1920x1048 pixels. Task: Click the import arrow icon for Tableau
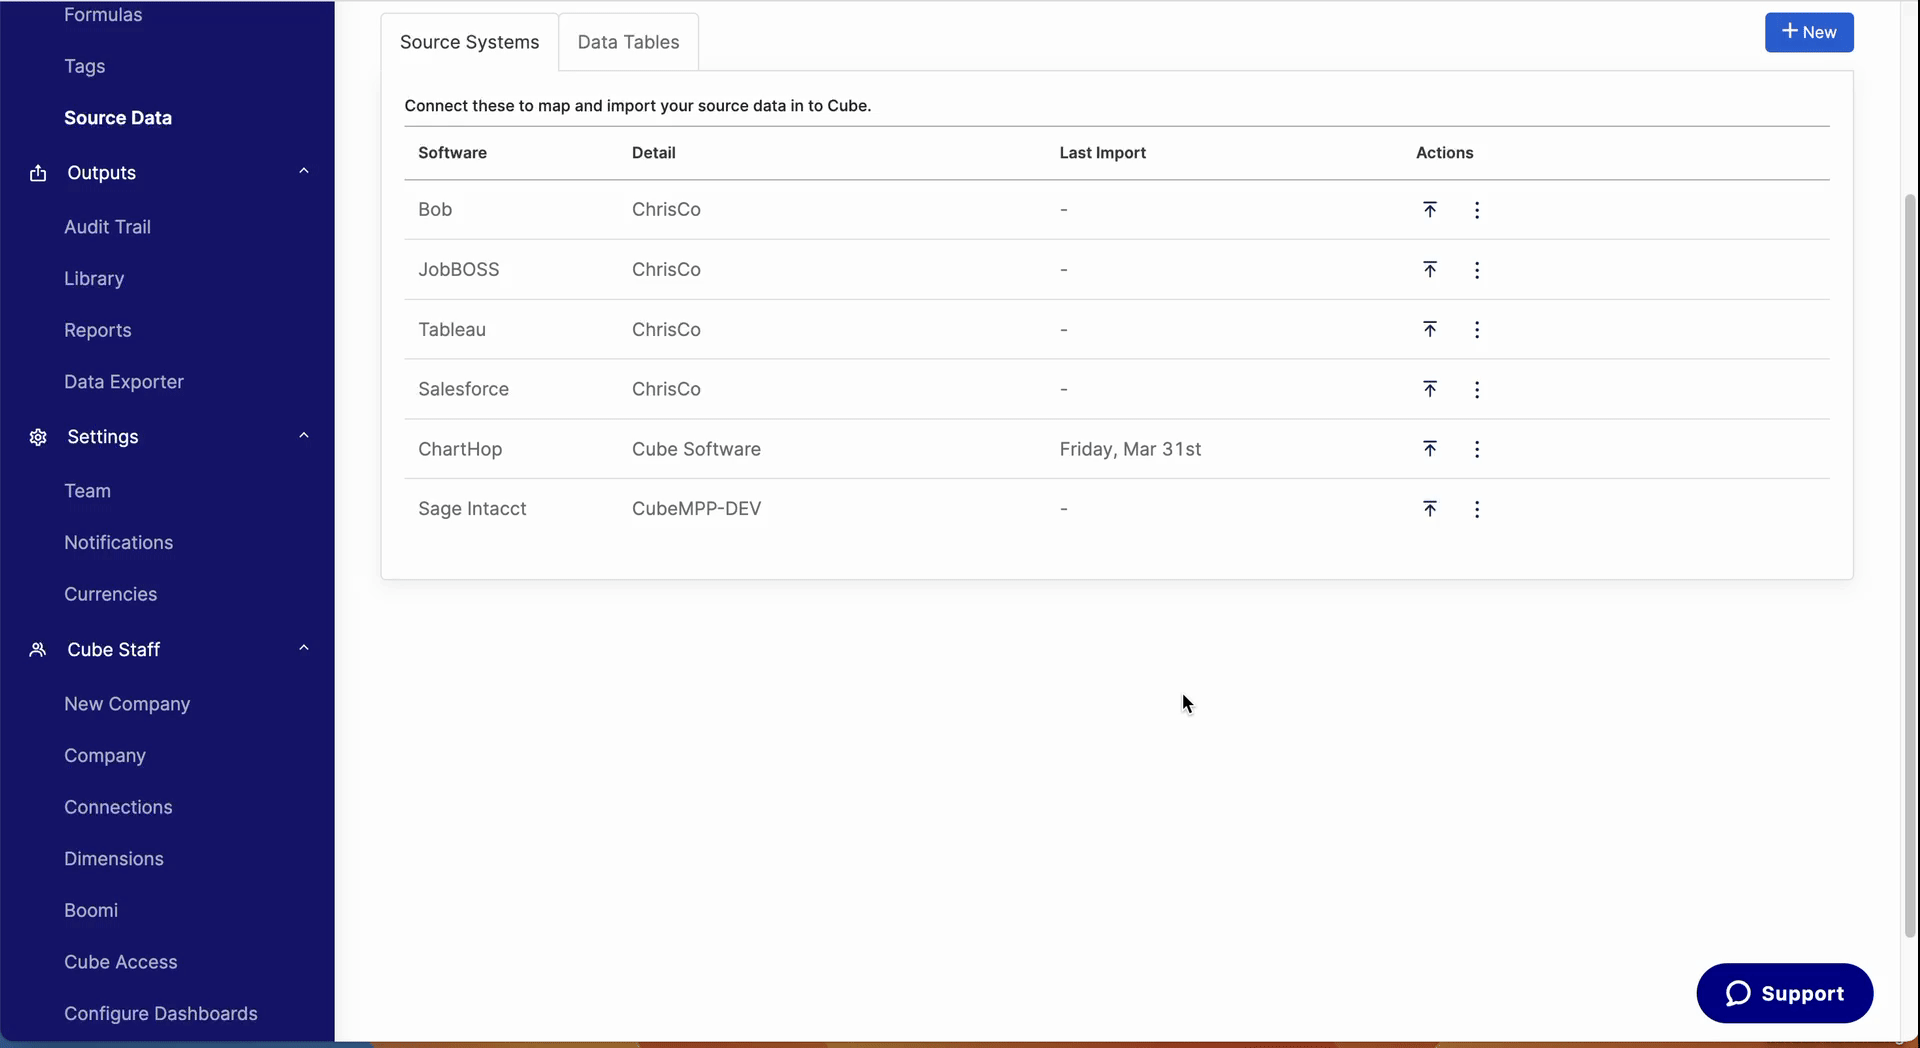click(1430, 329)
